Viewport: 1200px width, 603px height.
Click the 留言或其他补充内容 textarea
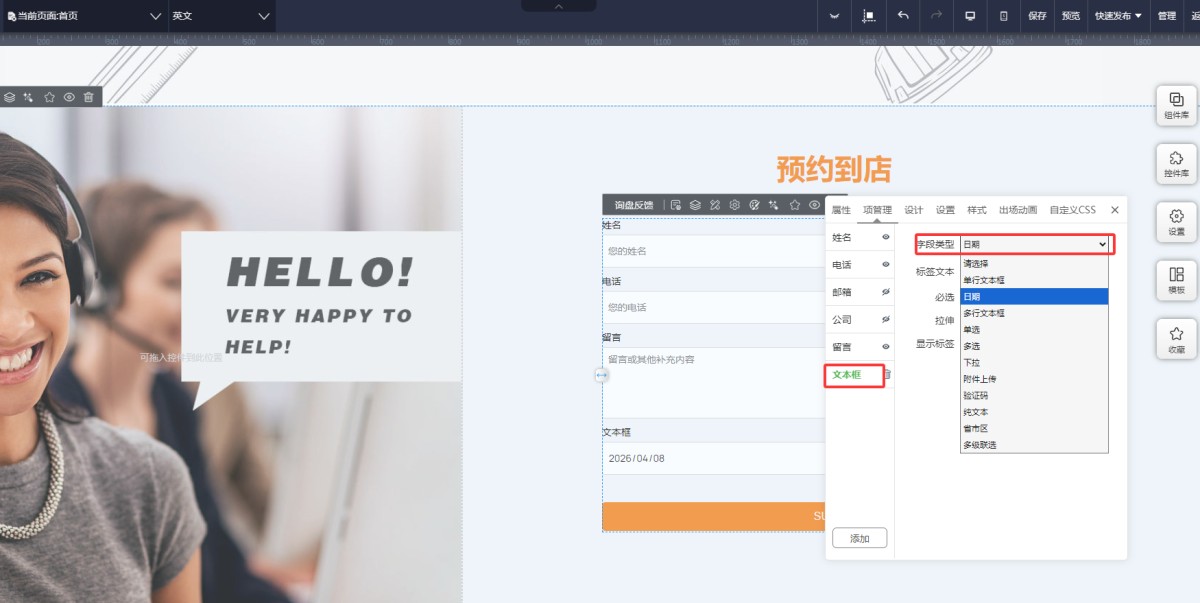714,383
